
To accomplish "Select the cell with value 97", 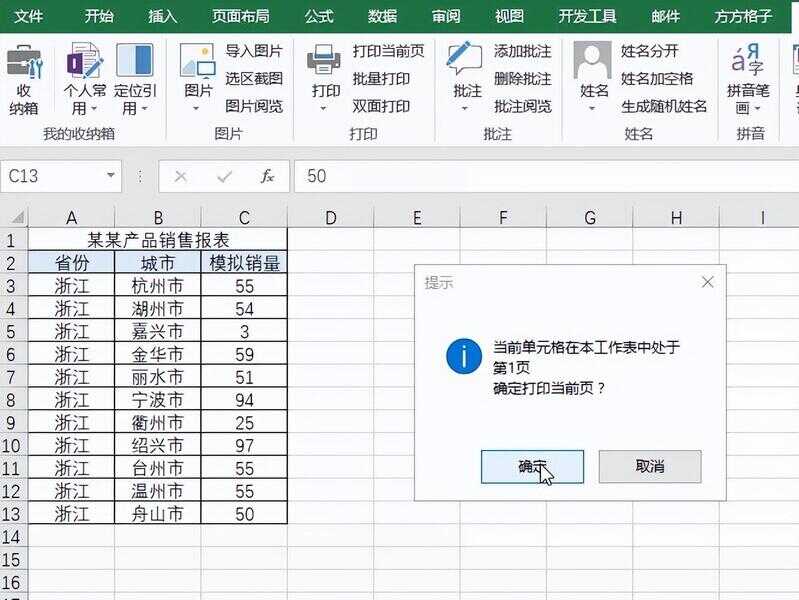I will point(244,446).
